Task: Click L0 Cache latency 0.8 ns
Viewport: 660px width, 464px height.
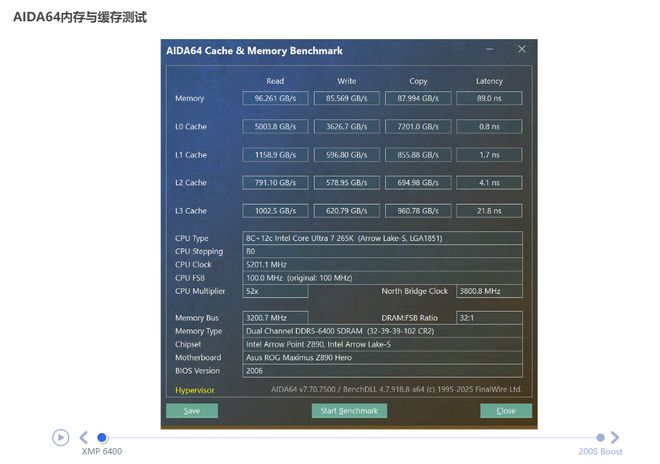Action: point(489,126)
